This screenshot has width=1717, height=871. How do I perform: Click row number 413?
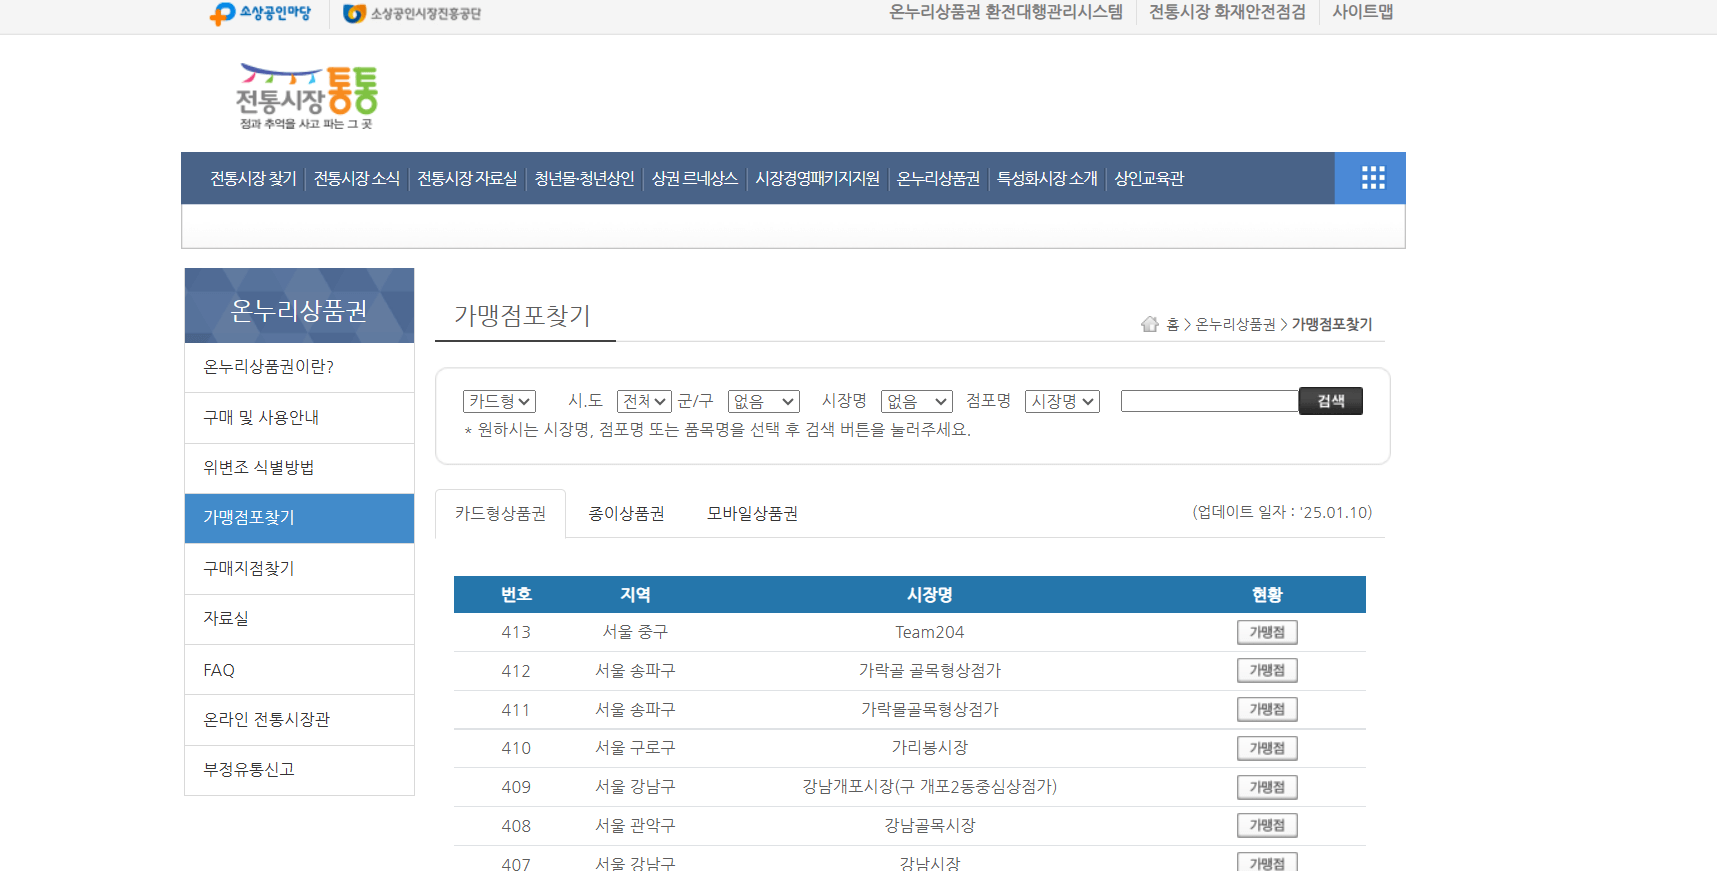pyautogui.click(x=516, y=632)
